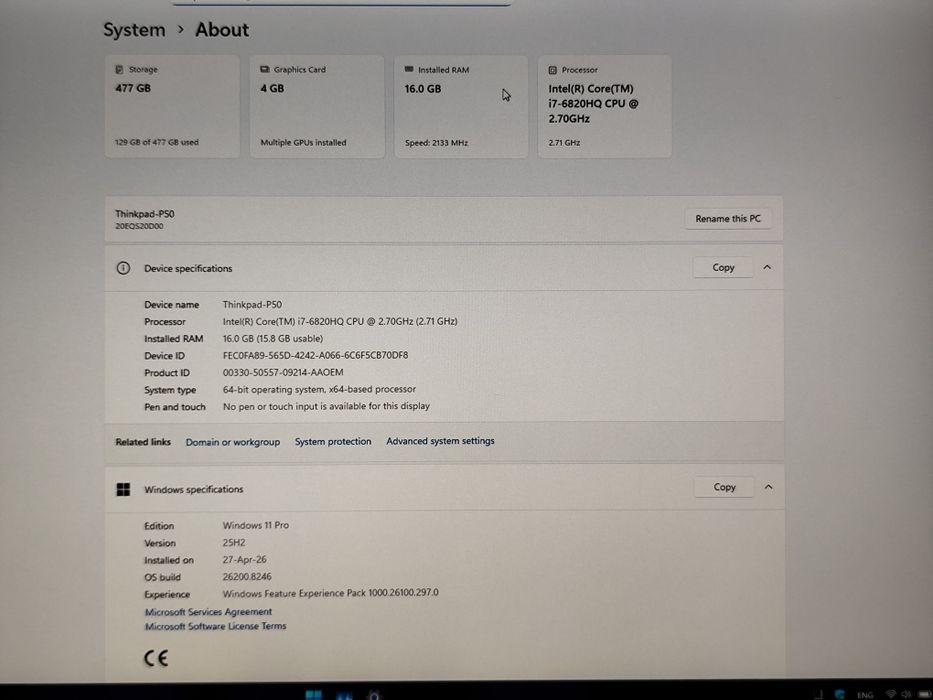This screenshot has height=700, width=933.
Task: Click Installed on date 27-Apr-26
Action: 245,560
